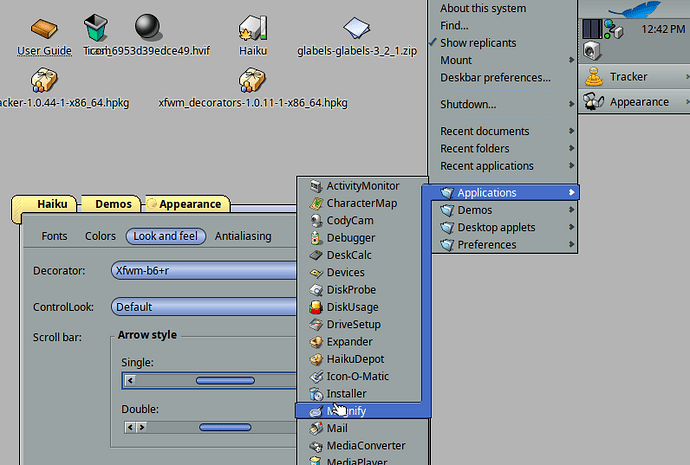
Task: Click the DiskProbe icon in the menu
Action: [316, 290]
